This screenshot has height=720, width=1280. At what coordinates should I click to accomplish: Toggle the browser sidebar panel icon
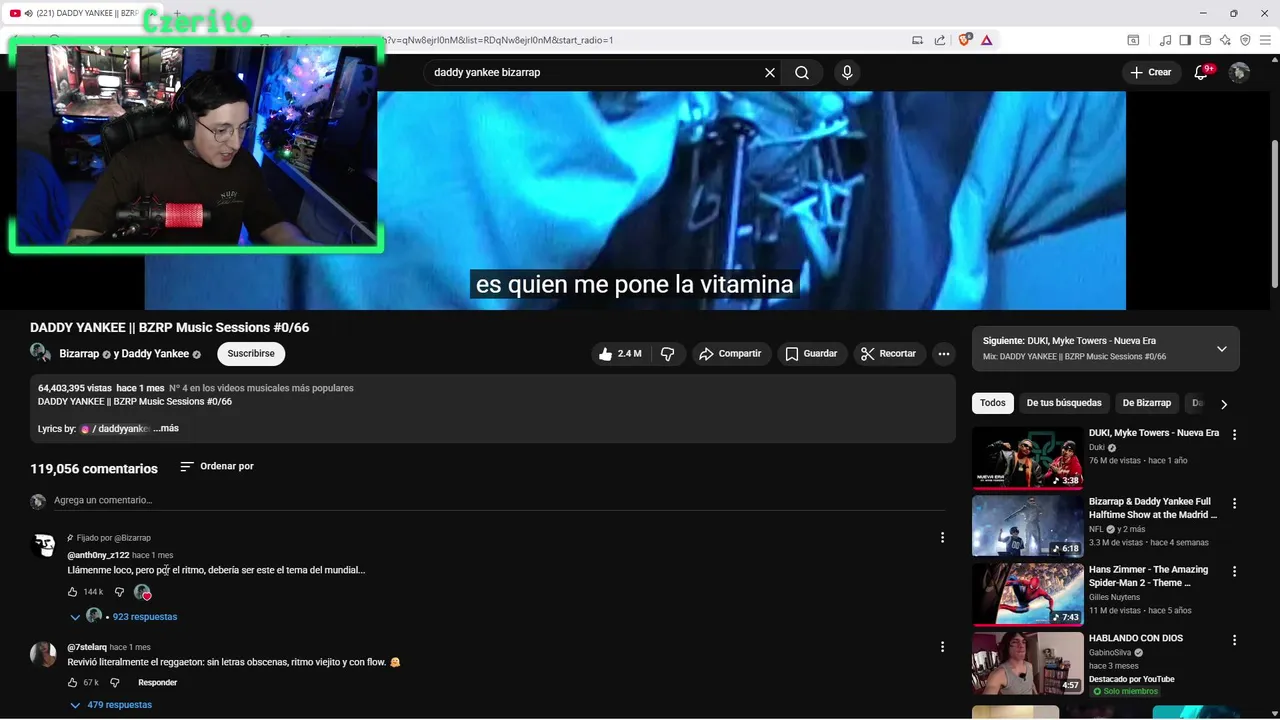click(1185, 40)
